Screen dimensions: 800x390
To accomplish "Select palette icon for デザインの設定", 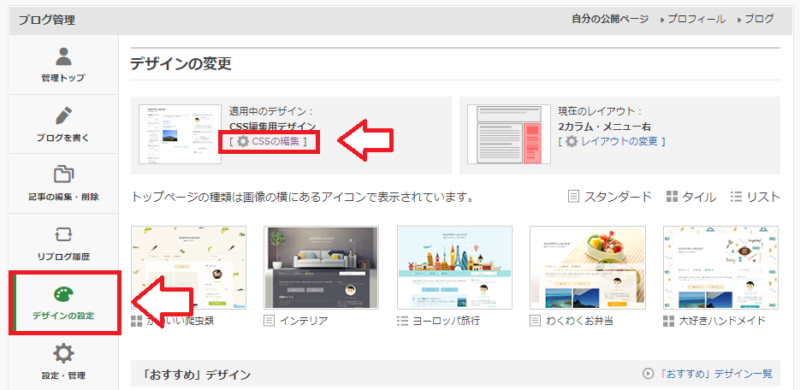I will (x=63, y=294).
